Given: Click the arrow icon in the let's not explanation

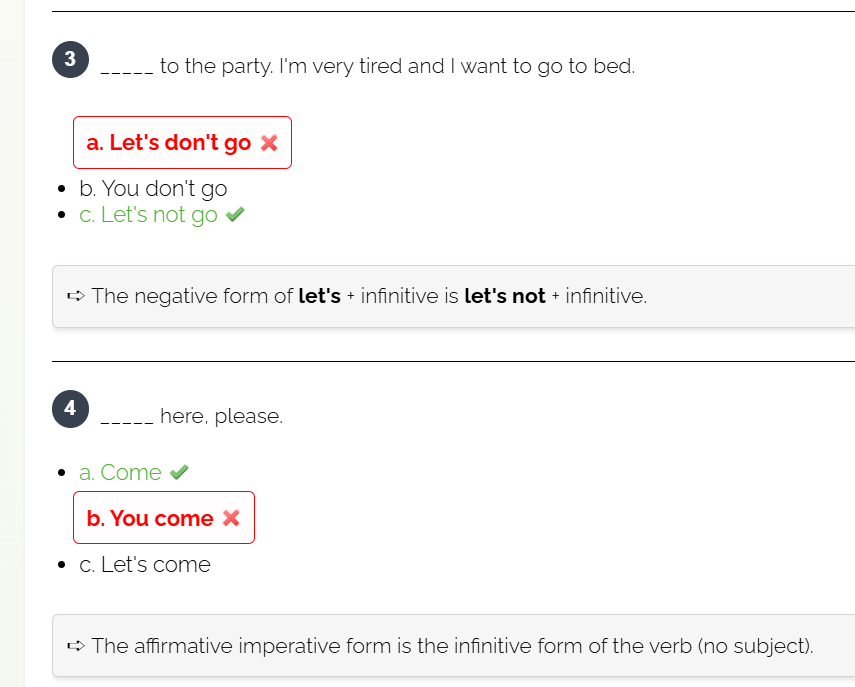Looking at the screenshot, I should [x=76, y=296].
